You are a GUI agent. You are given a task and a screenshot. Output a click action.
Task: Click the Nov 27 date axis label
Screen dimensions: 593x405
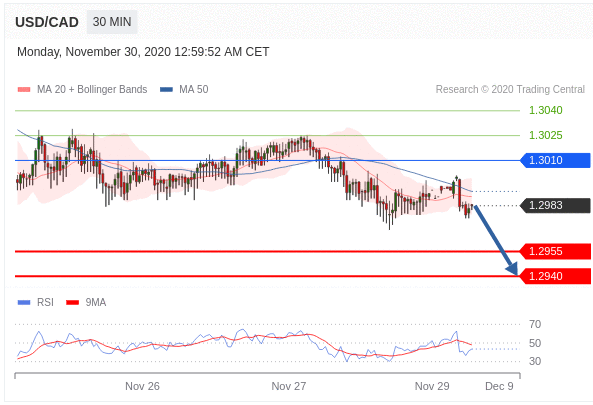(289, 386)
